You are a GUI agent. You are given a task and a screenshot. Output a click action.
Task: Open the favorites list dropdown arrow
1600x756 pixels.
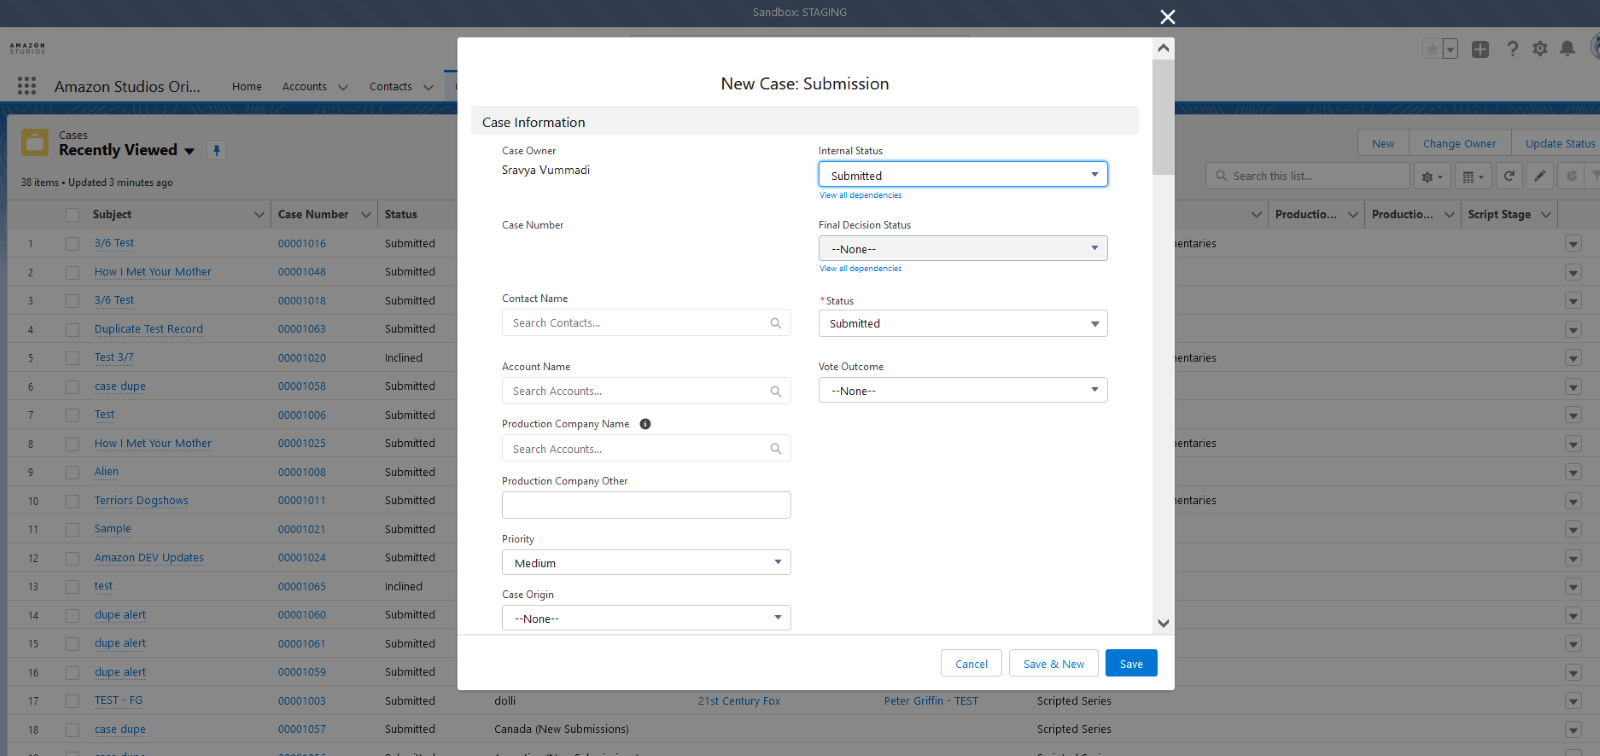(1450, 49)
